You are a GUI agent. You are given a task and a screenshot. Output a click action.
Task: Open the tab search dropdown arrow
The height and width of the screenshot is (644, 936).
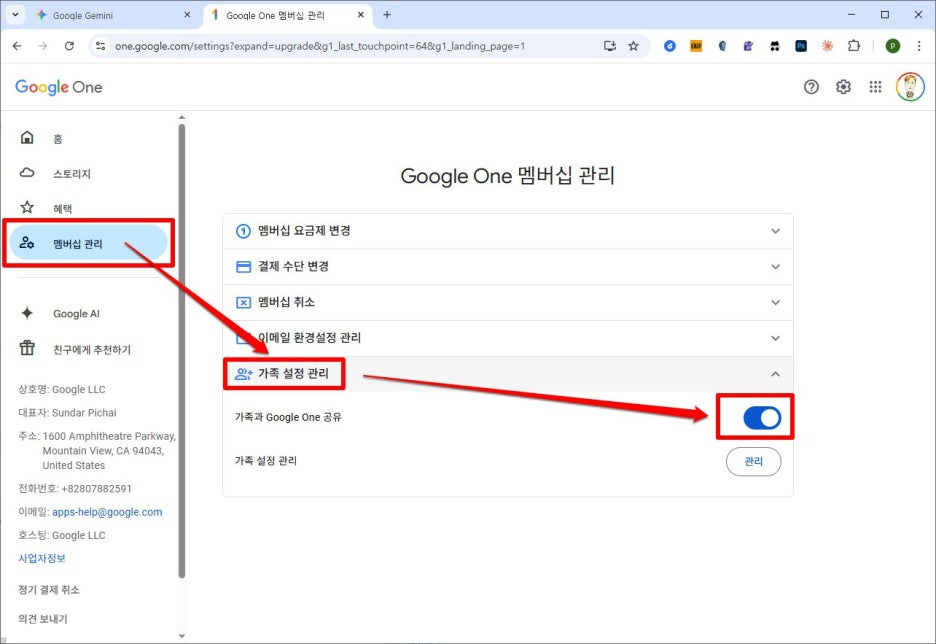[15, 15]
